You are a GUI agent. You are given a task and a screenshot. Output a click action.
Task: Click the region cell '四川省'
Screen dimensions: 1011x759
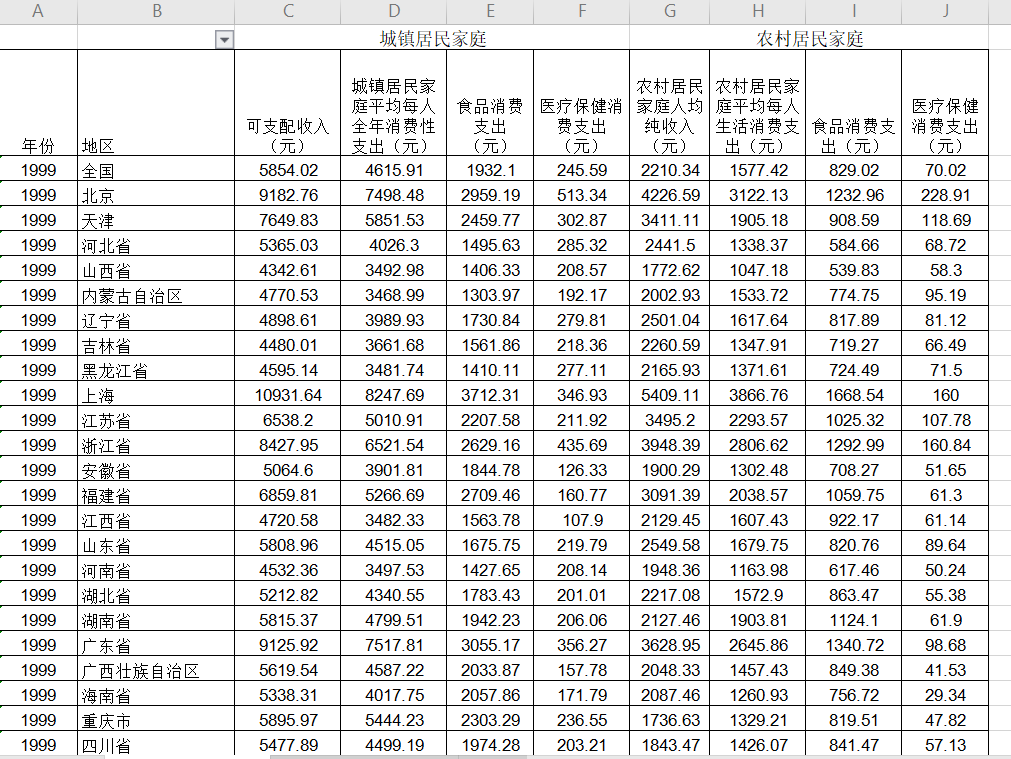click(156, 745)
